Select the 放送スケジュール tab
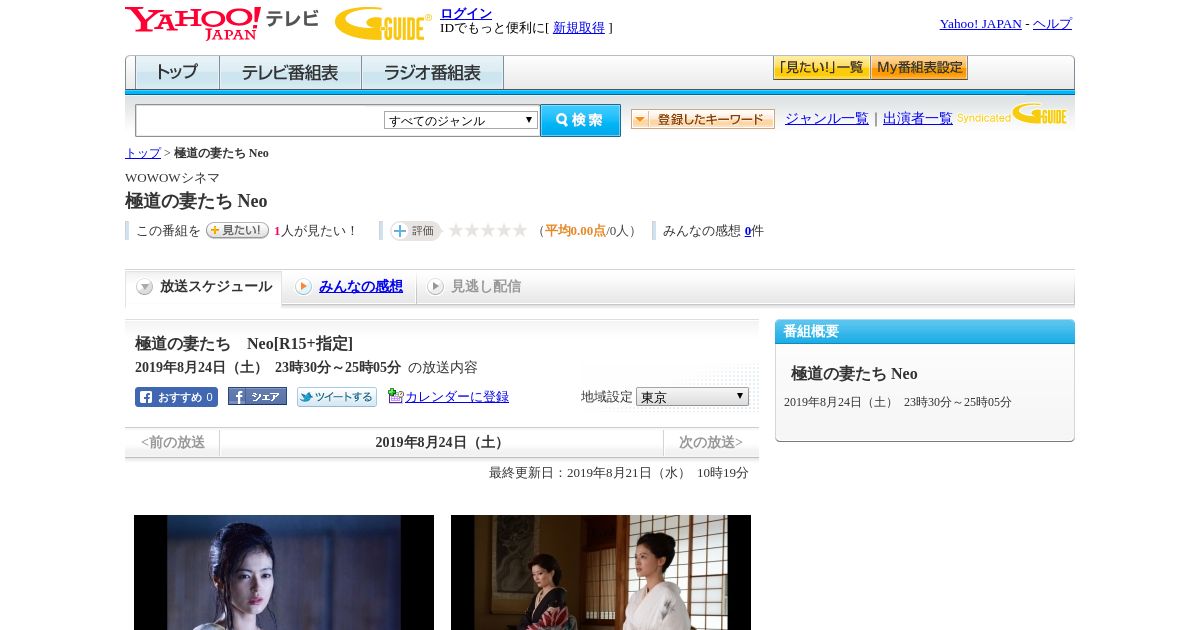 click(203, 287)
